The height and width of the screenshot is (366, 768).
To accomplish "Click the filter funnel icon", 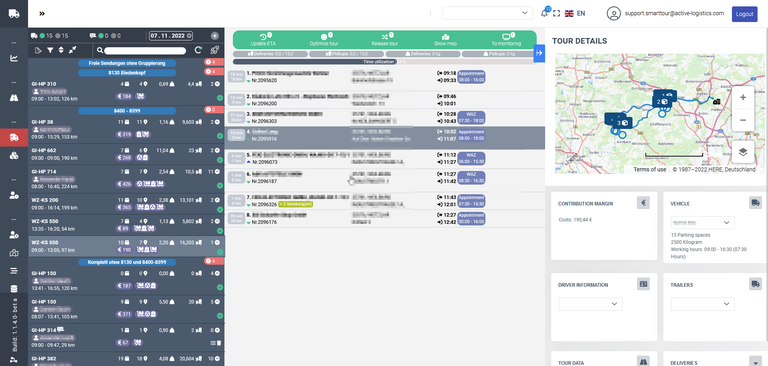I will point(50,50).
